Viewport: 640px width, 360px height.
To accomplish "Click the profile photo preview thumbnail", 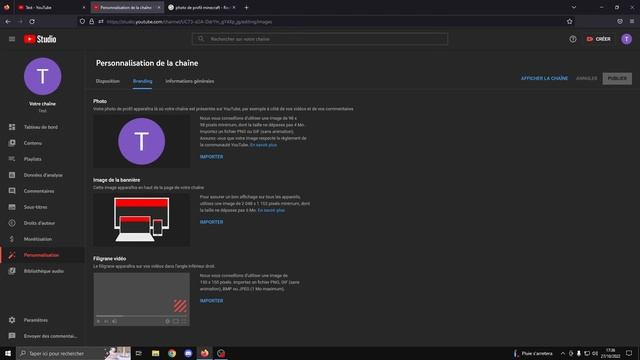I will tap(141, 141).
